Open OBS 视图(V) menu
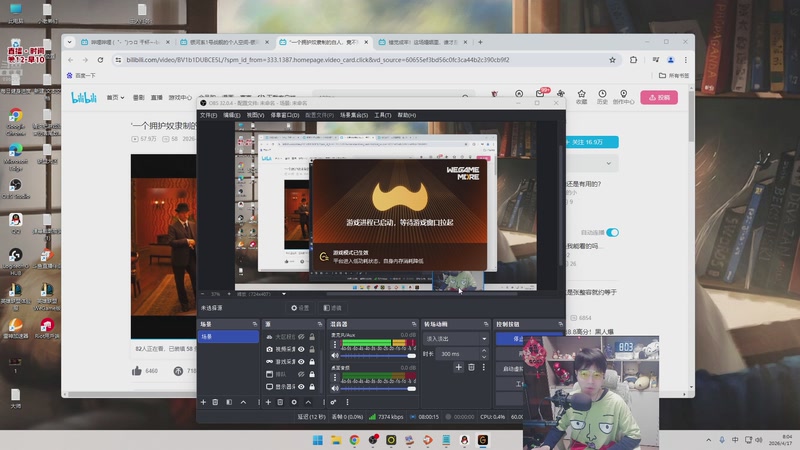The width and height of the screenshot is (800, 450). 256,115
